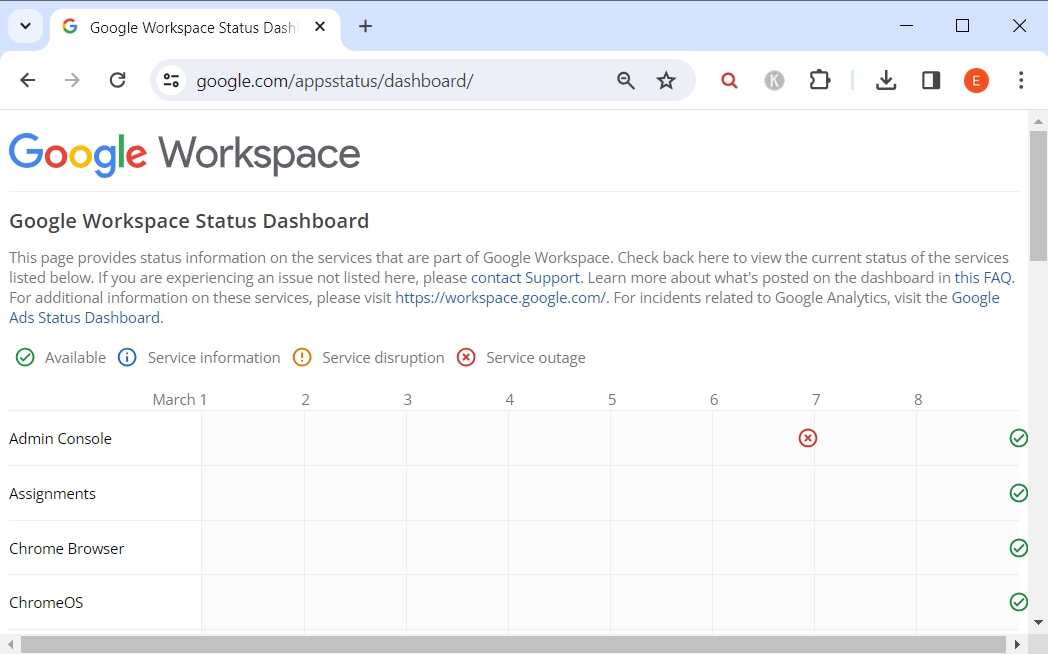Image resolution: width=1048 pixels, height=654 pixels.
Task: Click the vertical scrollbar down arrow
Action: (1038, 622)
